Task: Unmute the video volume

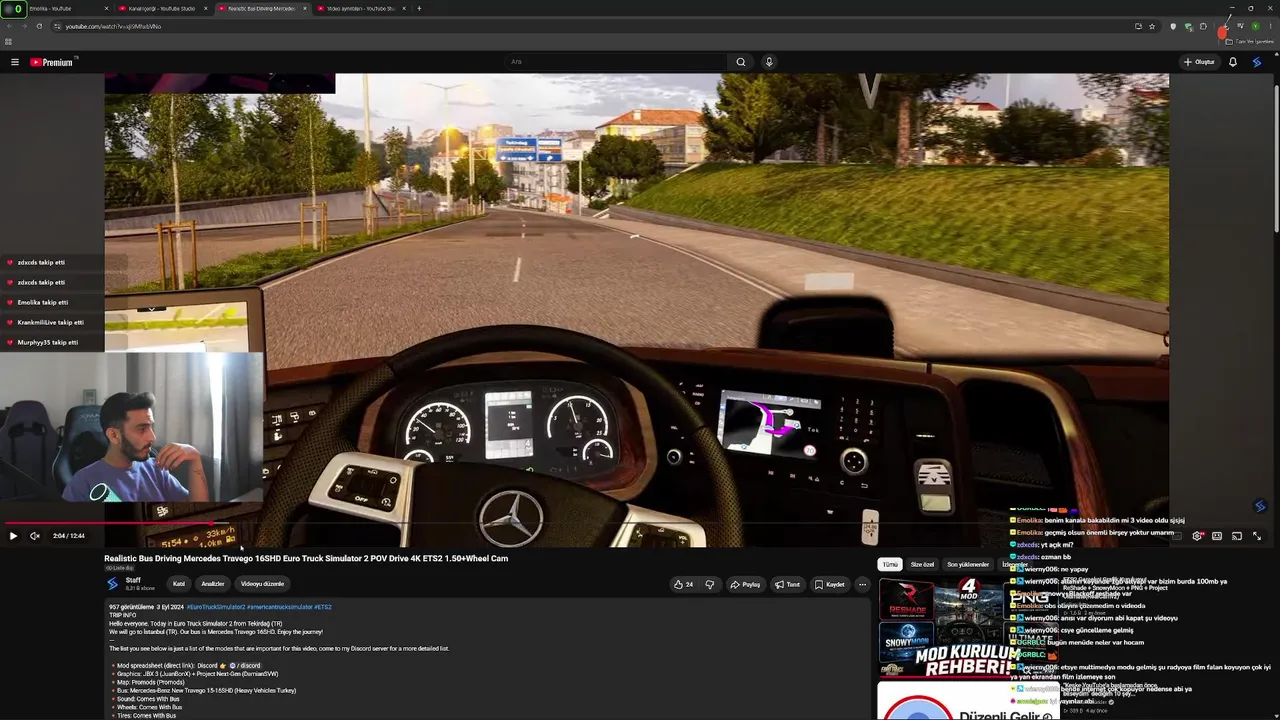Action: (35, 536)
